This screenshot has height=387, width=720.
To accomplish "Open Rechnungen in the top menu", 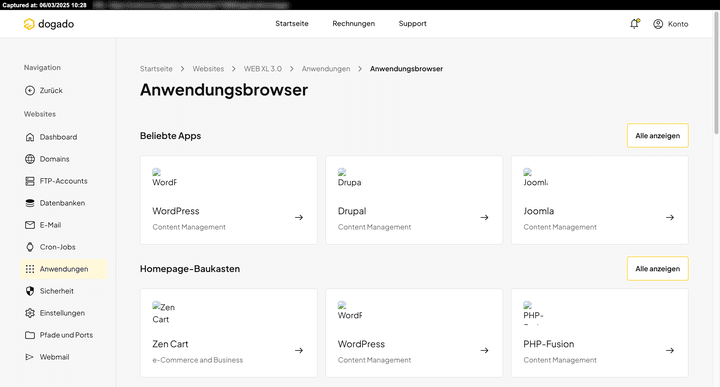I will point(354,23).
